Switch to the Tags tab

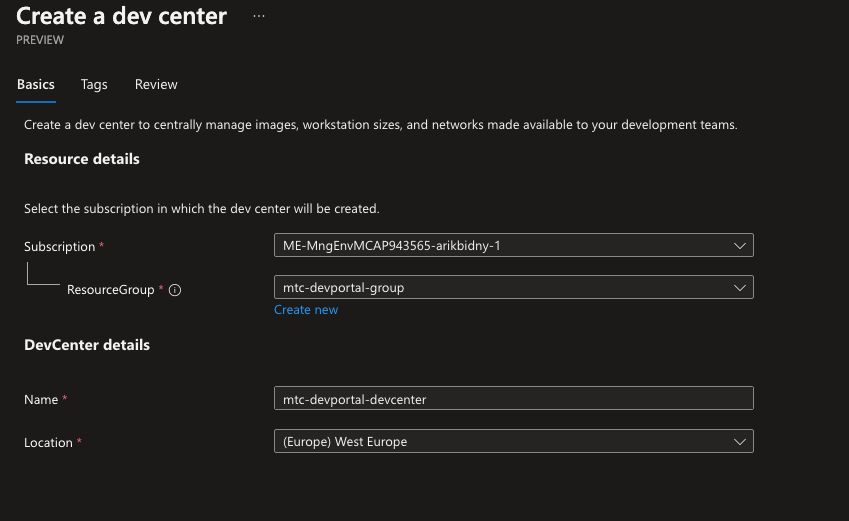(94, 85)
